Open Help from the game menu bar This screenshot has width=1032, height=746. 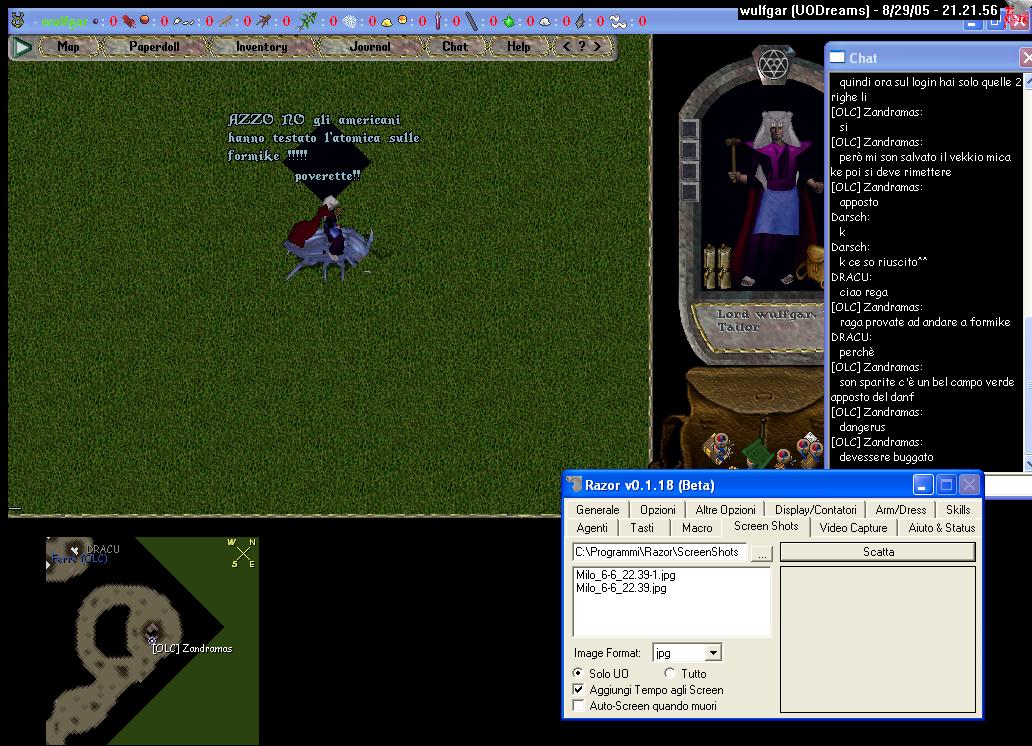point(519,47)
